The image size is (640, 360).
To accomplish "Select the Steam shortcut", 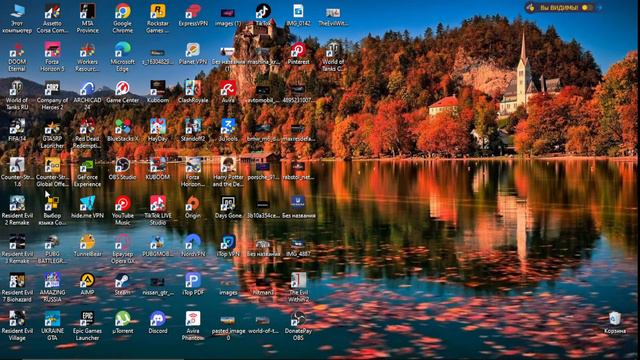I will [x=122, y=284].
